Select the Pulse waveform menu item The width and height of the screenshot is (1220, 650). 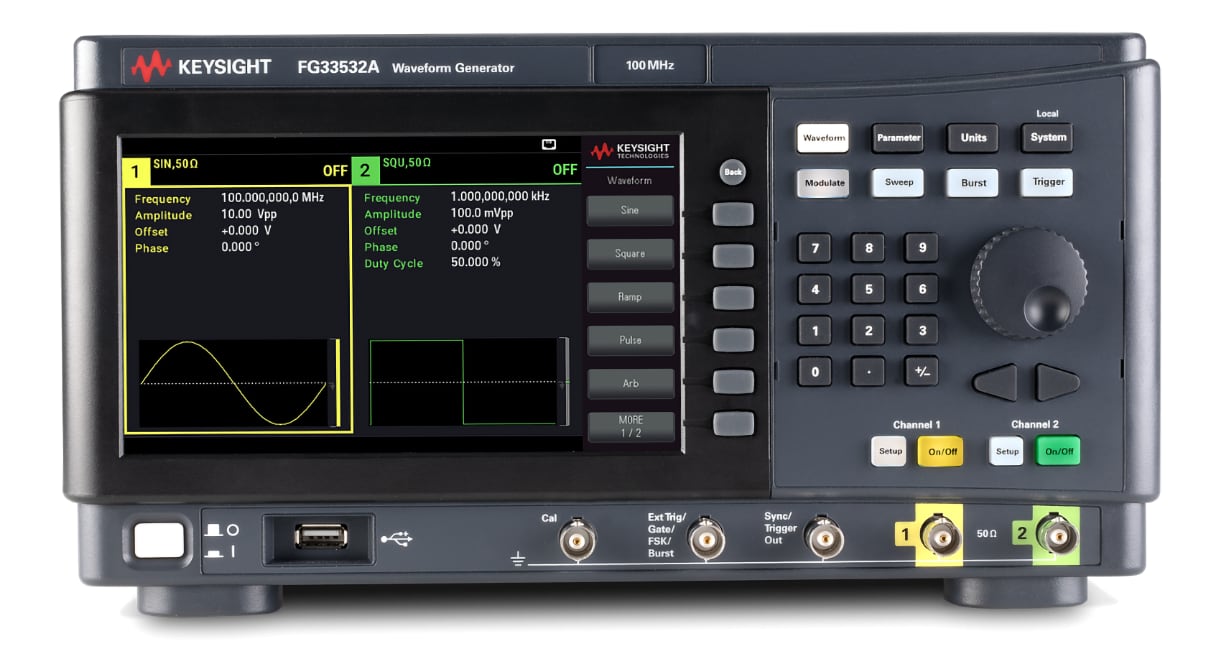tap(630, 340)
